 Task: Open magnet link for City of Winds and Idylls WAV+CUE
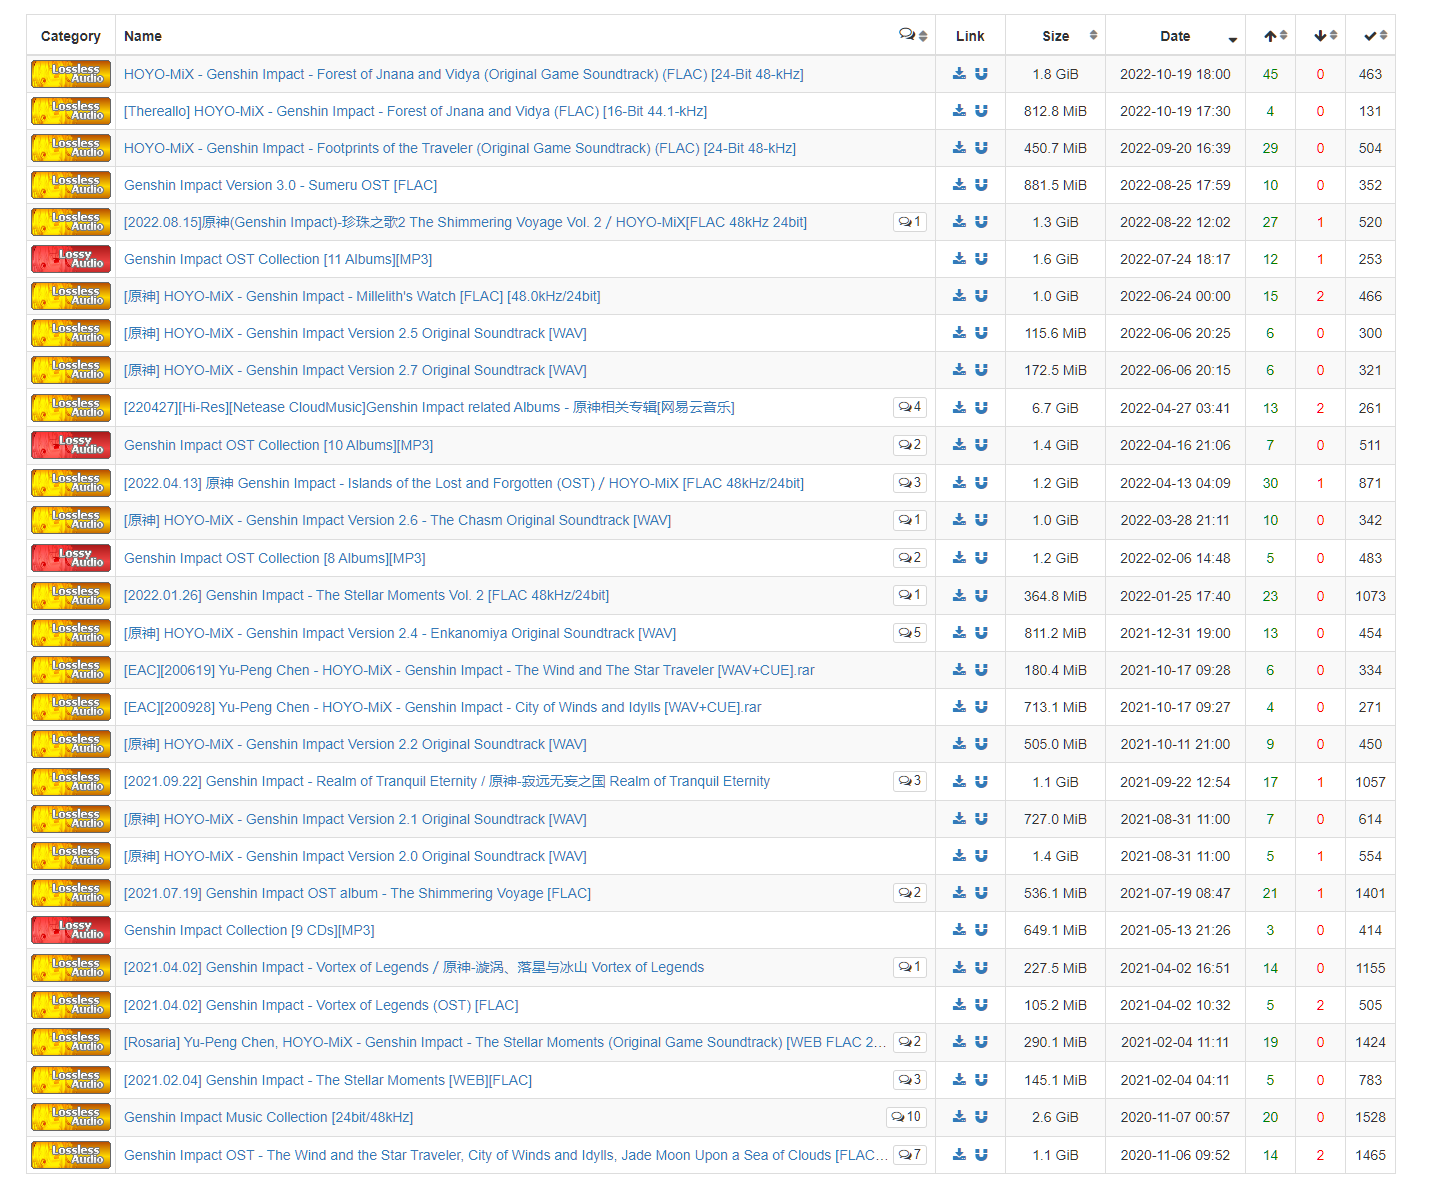(981, 707)
